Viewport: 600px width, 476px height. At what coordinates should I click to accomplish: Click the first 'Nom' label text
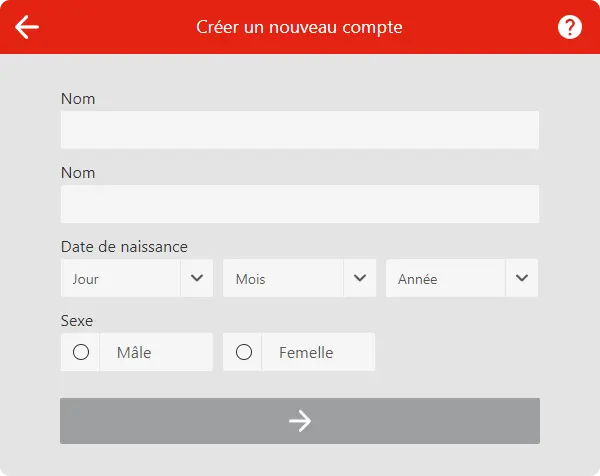(x=78, y=99)
